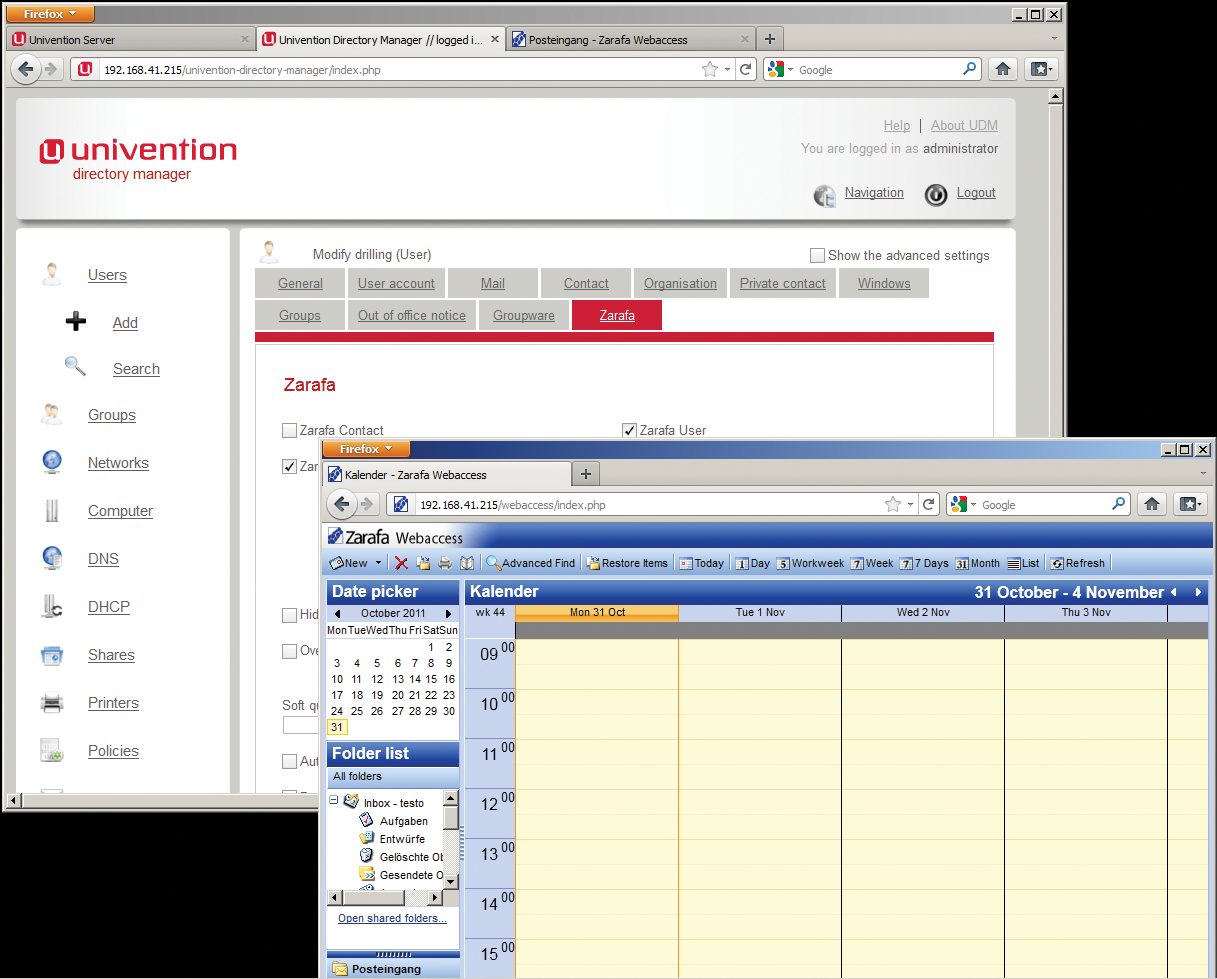The width and height of the screenshot is (1217, 979).
Task: Open the Mail tab in Directory Manager
Action: [492, 282]
